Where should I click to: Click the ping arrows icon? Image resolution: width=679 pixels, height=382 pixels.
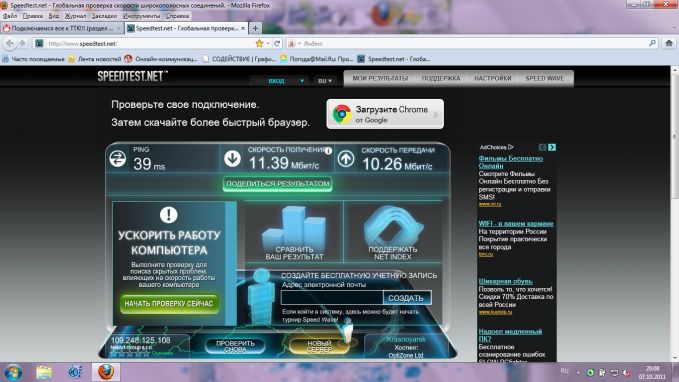[117, 159]
